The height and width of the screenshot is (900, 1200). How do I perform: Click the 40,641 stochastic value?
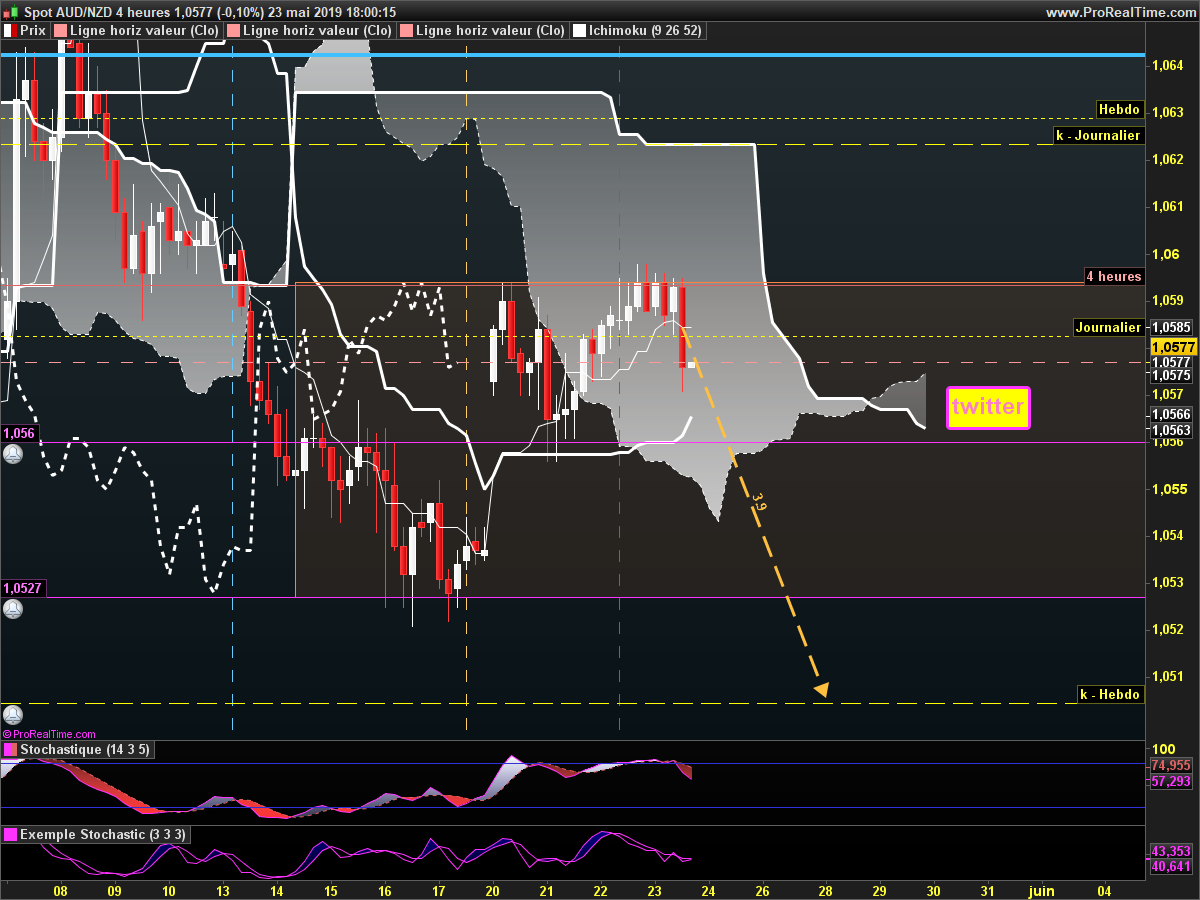point(1171,866)
